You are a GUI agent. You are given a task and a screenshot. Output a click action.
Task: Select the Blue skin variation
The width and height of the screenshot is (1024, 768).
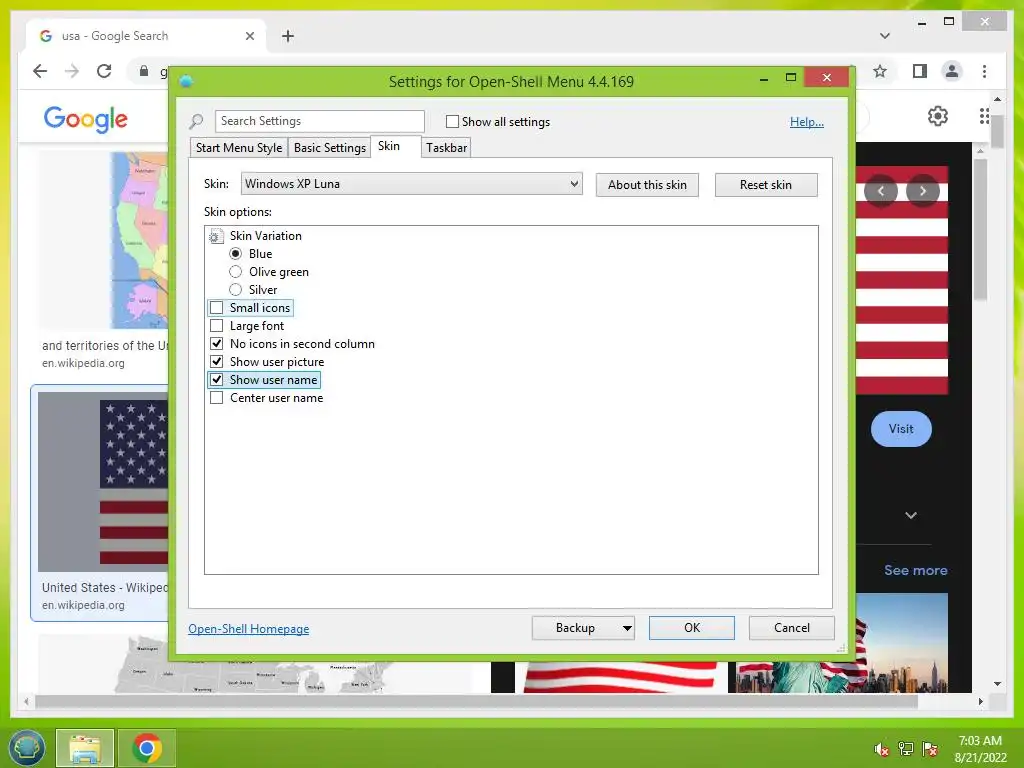point(236,253)
